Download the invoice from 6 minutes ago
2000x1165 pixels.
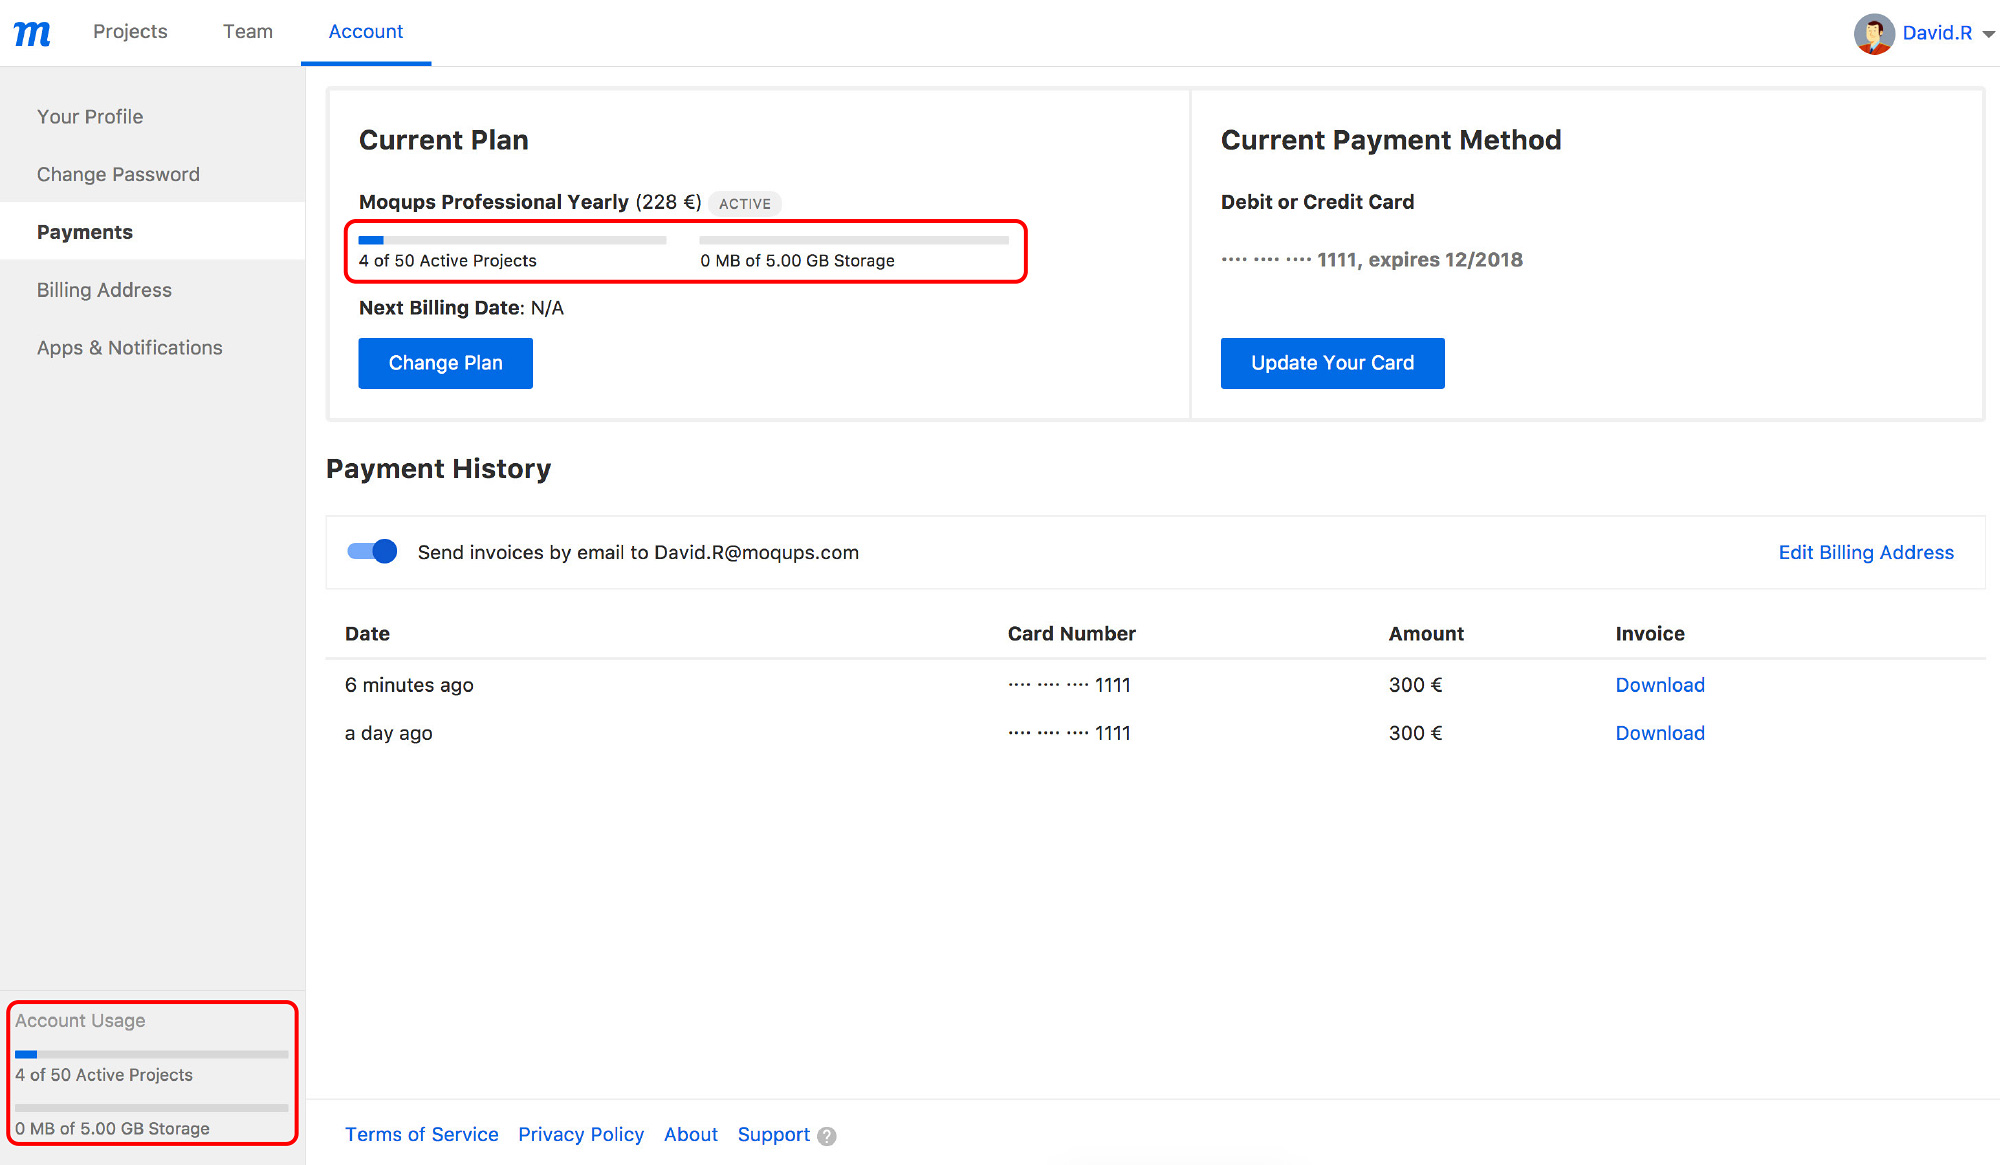[1659, 685]
